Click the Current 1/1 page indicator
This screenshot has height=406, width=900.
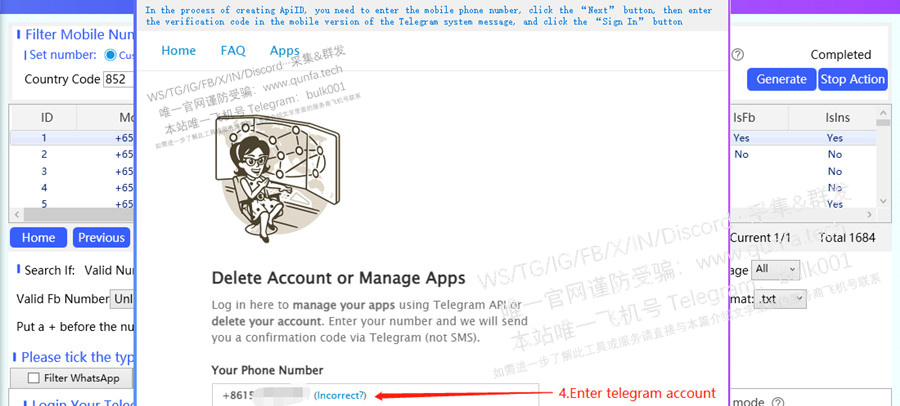tap(760, 238)
